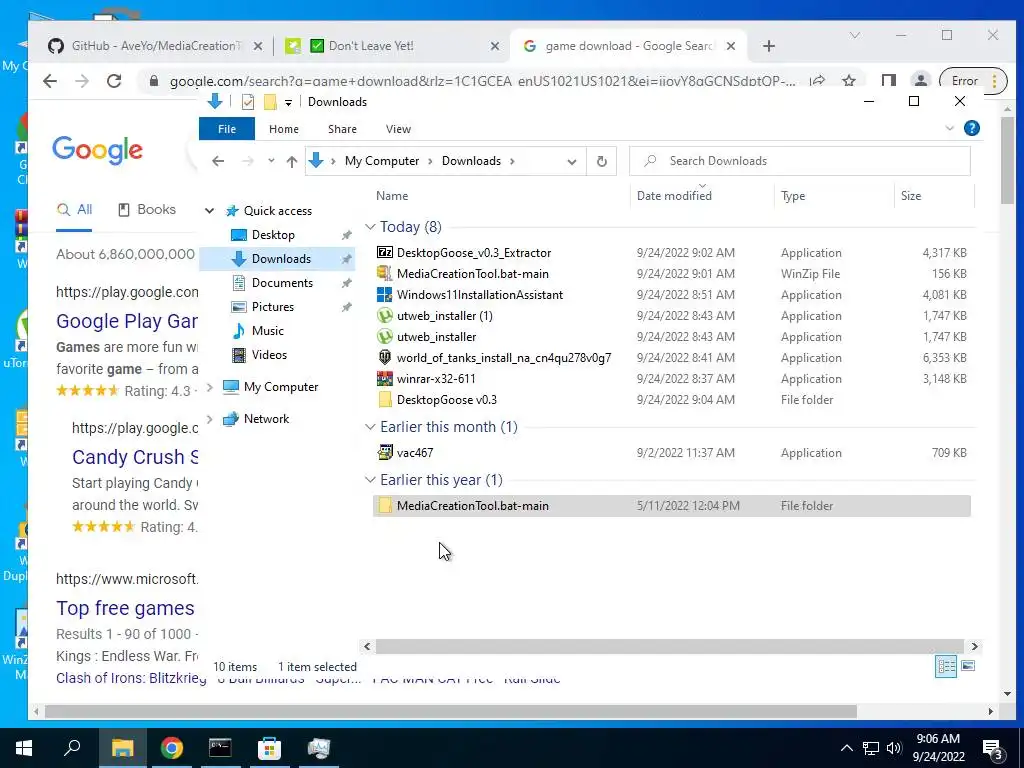Switch to Details view layout icon
The width and height of the screenshot is (1024, 768).
click(946, 666)
